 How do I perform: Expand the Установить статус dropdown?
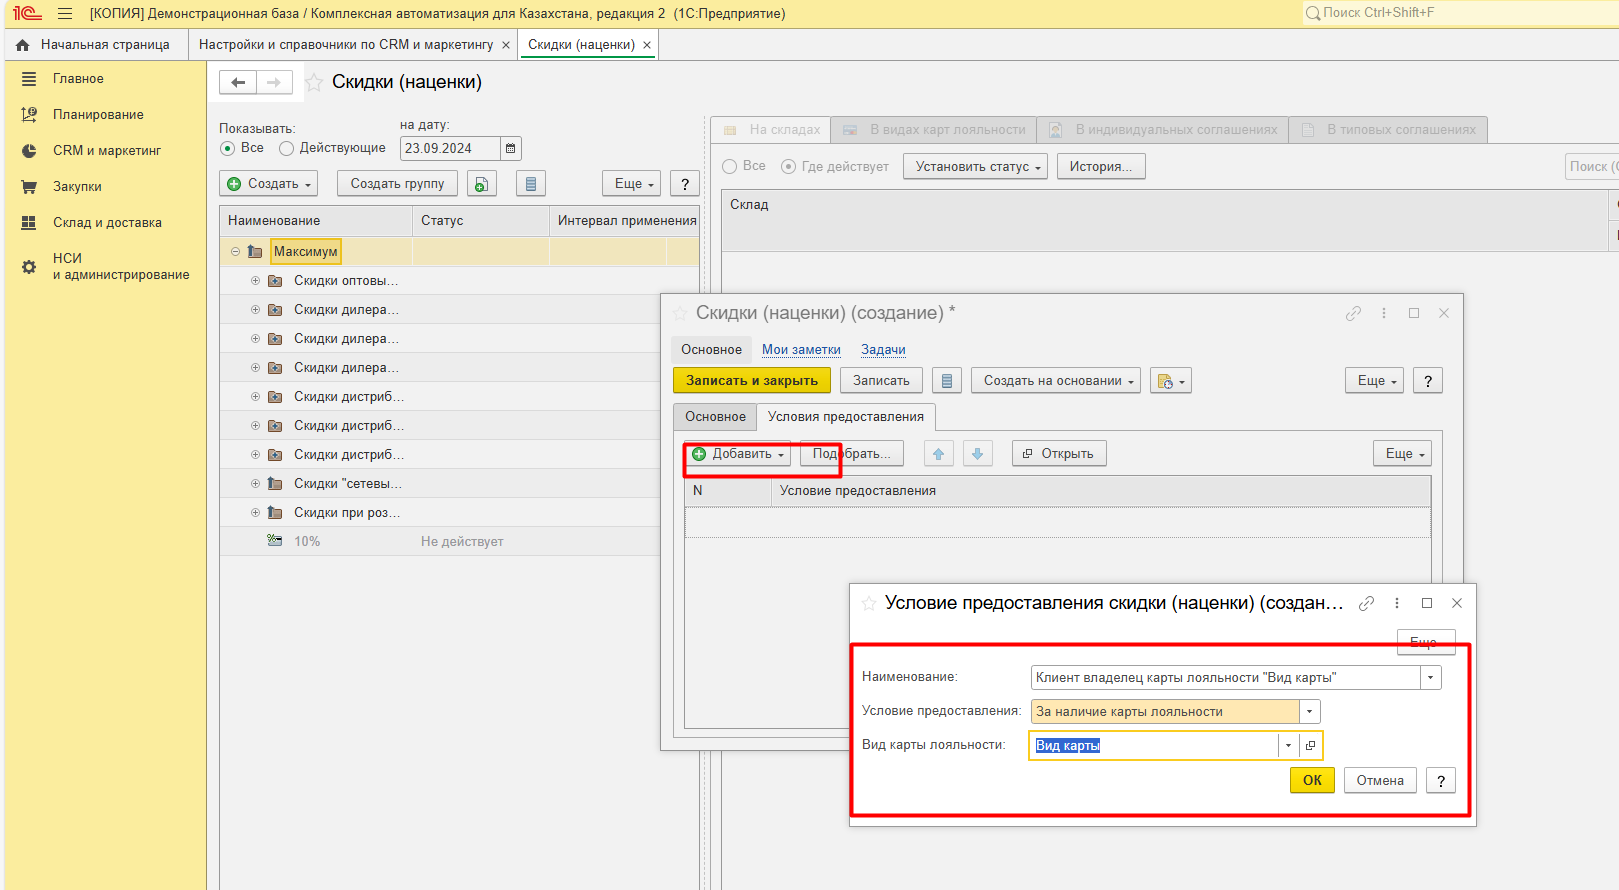pyautogui.click(x=974, y=167)
